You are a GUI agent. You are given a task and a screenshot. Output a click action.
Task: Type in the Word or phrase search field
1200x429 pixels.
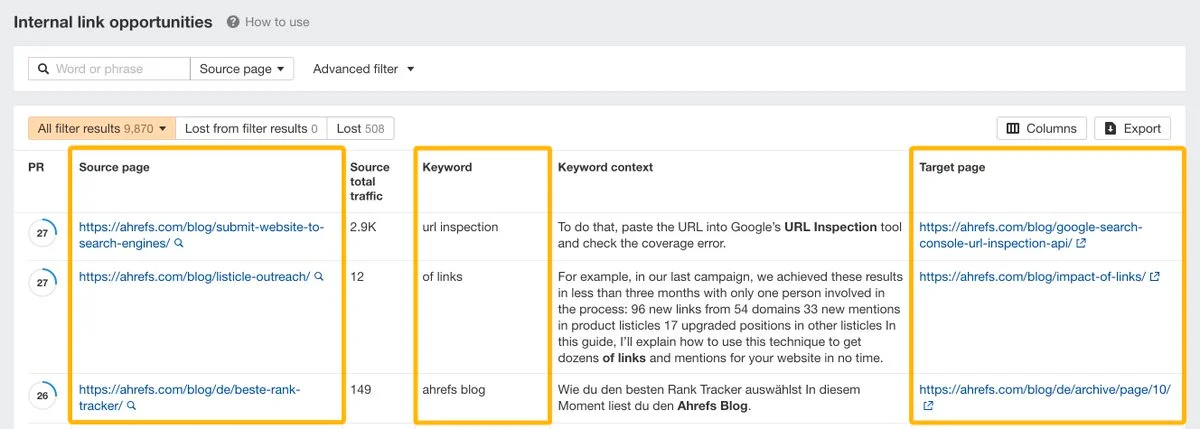(118, 69)
